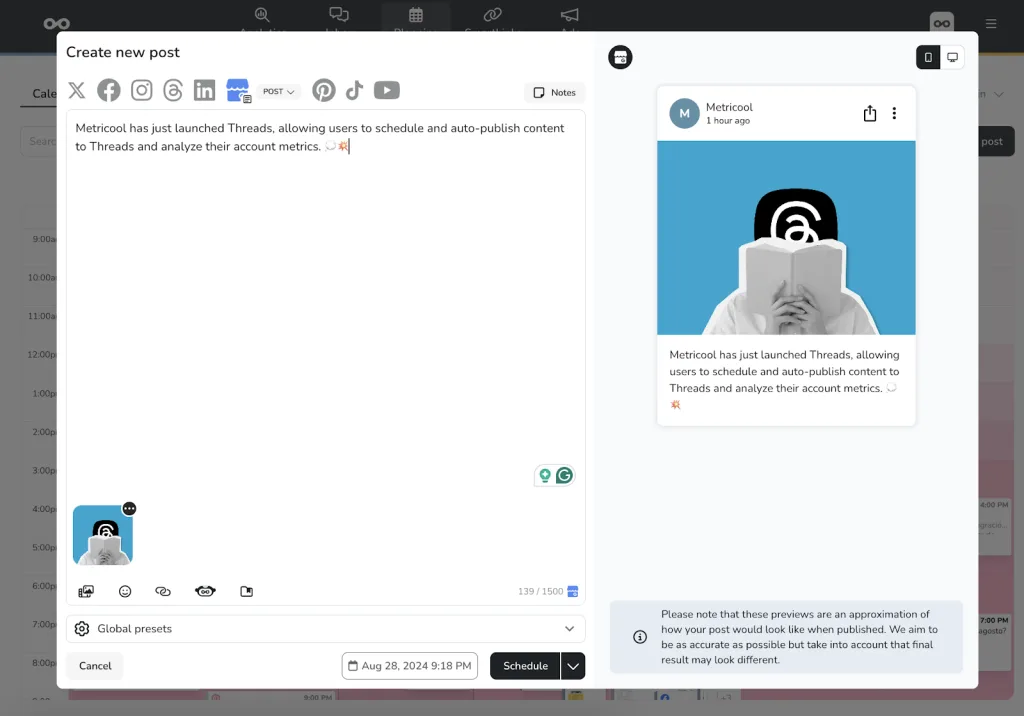
Task: Open the brand profile avatar in header
Action: click(x=942, y=22)
